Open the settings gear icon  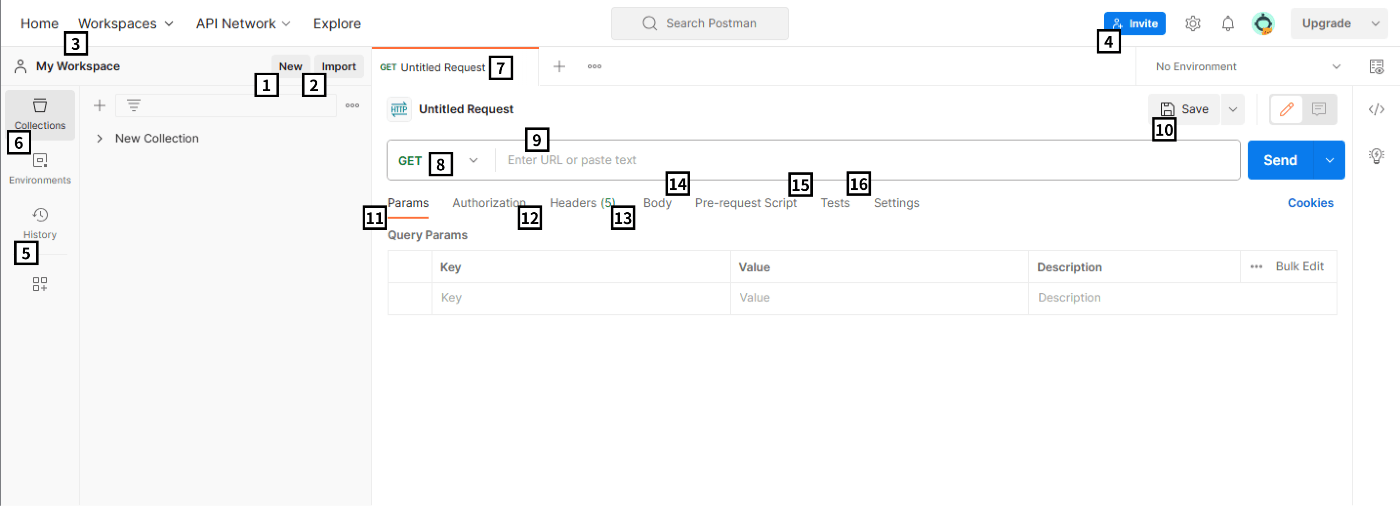pyautogui.click(x=1193, y=23)
